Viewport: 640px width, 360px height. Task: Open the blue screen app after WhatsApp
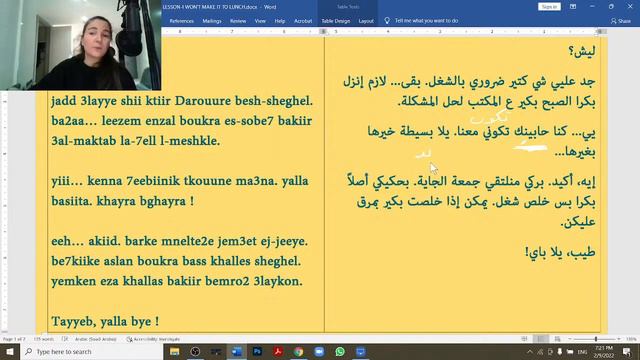(x=360, y=351)
